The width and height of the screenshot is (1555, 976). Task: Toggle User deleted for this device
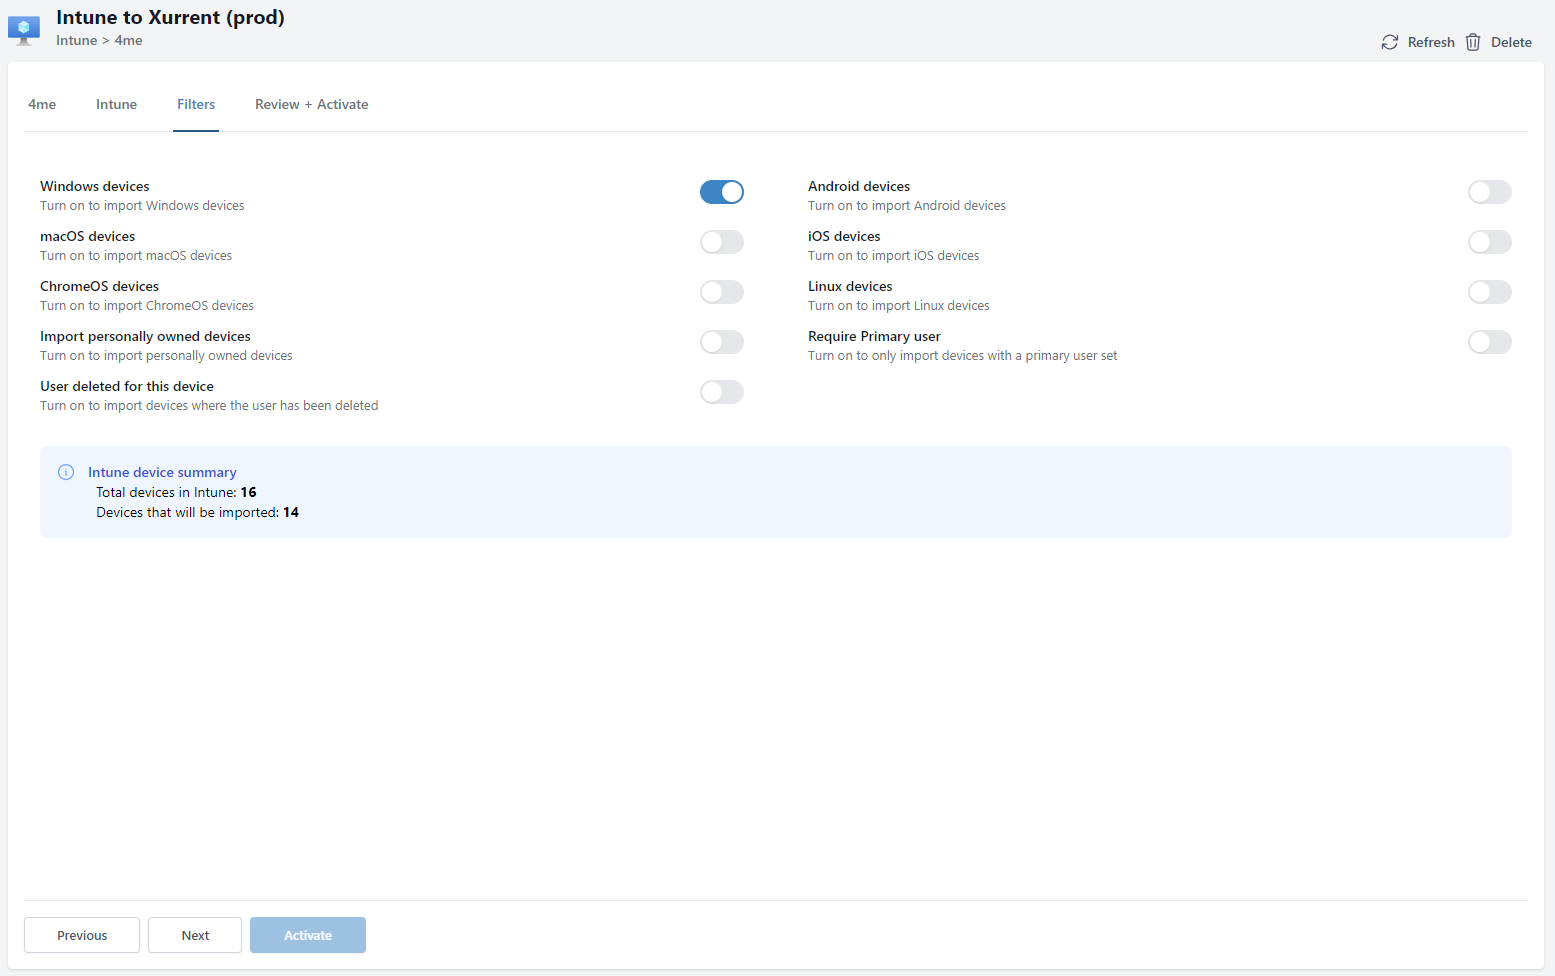click(721, 392)
